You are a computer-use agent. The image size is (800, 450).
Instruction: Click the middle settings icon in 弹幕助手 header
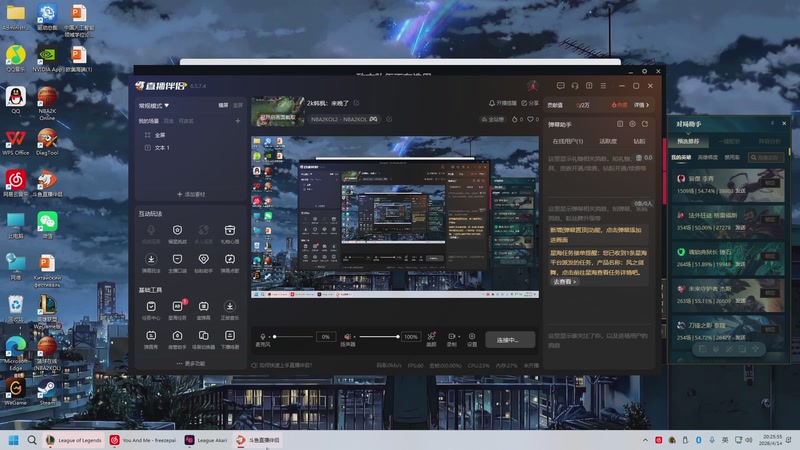pos(632,124)
